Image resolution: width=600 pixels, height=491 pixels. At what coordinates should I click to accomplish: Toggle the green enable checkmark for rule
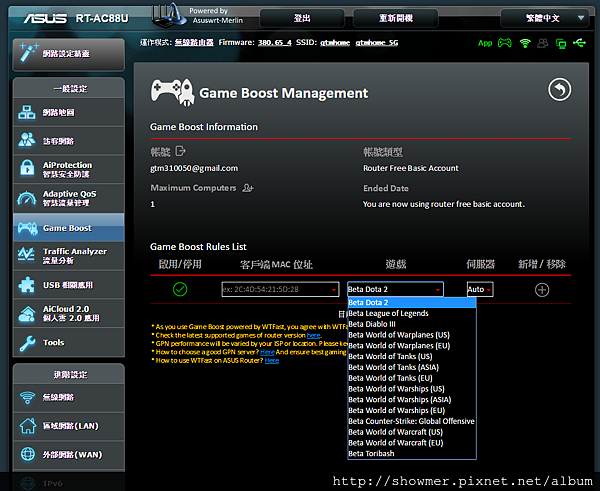[180, 289]
